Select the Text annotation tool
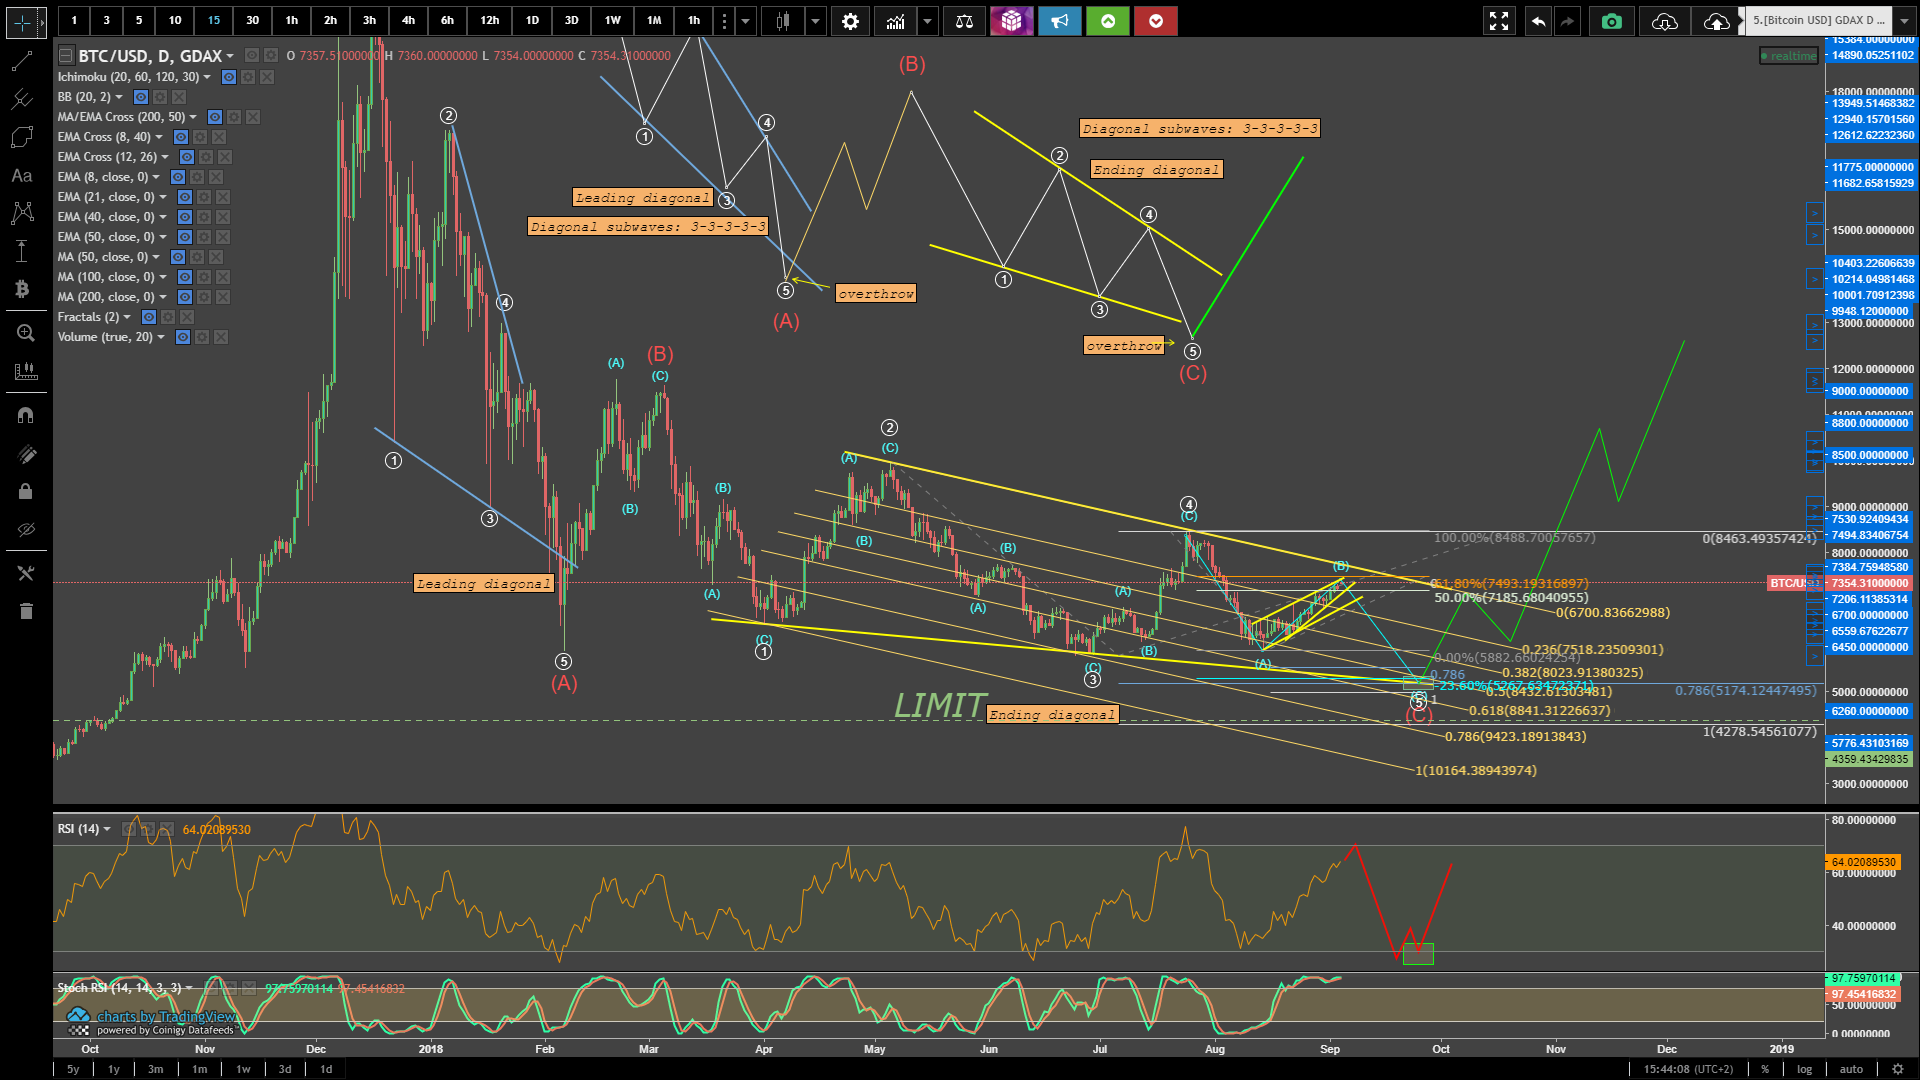Viewport: 1920px width, 1080px height. [22, 176]
